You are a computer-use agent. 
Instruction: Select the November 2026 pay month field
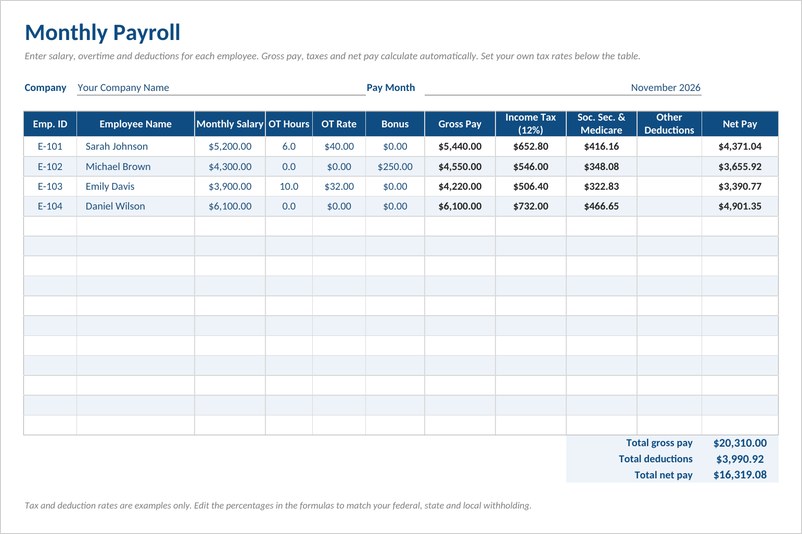pyautogui.click(x=563, y=87)
